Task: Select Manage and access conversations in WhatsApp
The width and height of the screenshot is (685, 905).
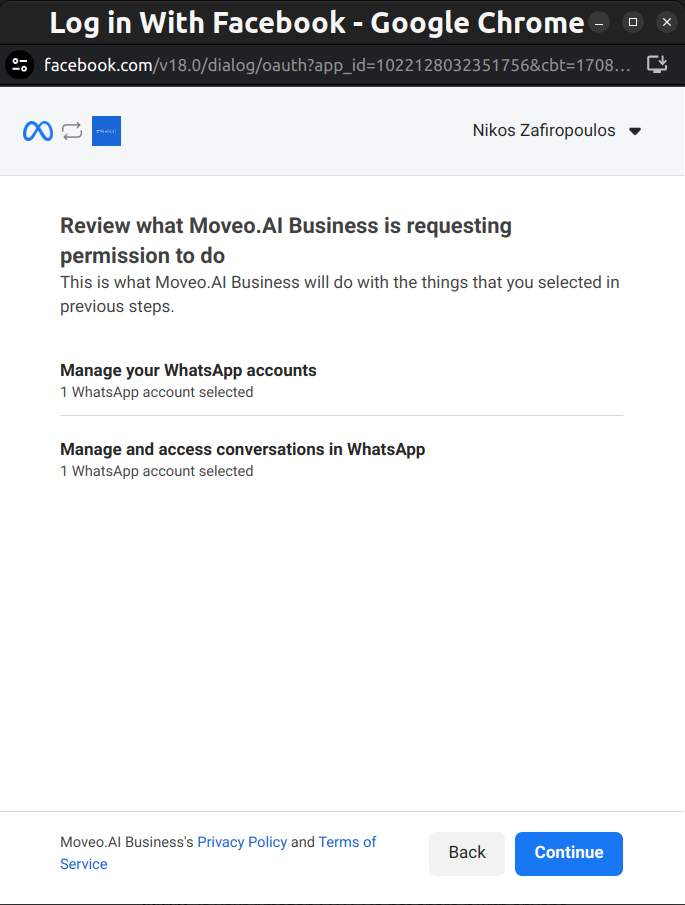Action: coord(242,449)
